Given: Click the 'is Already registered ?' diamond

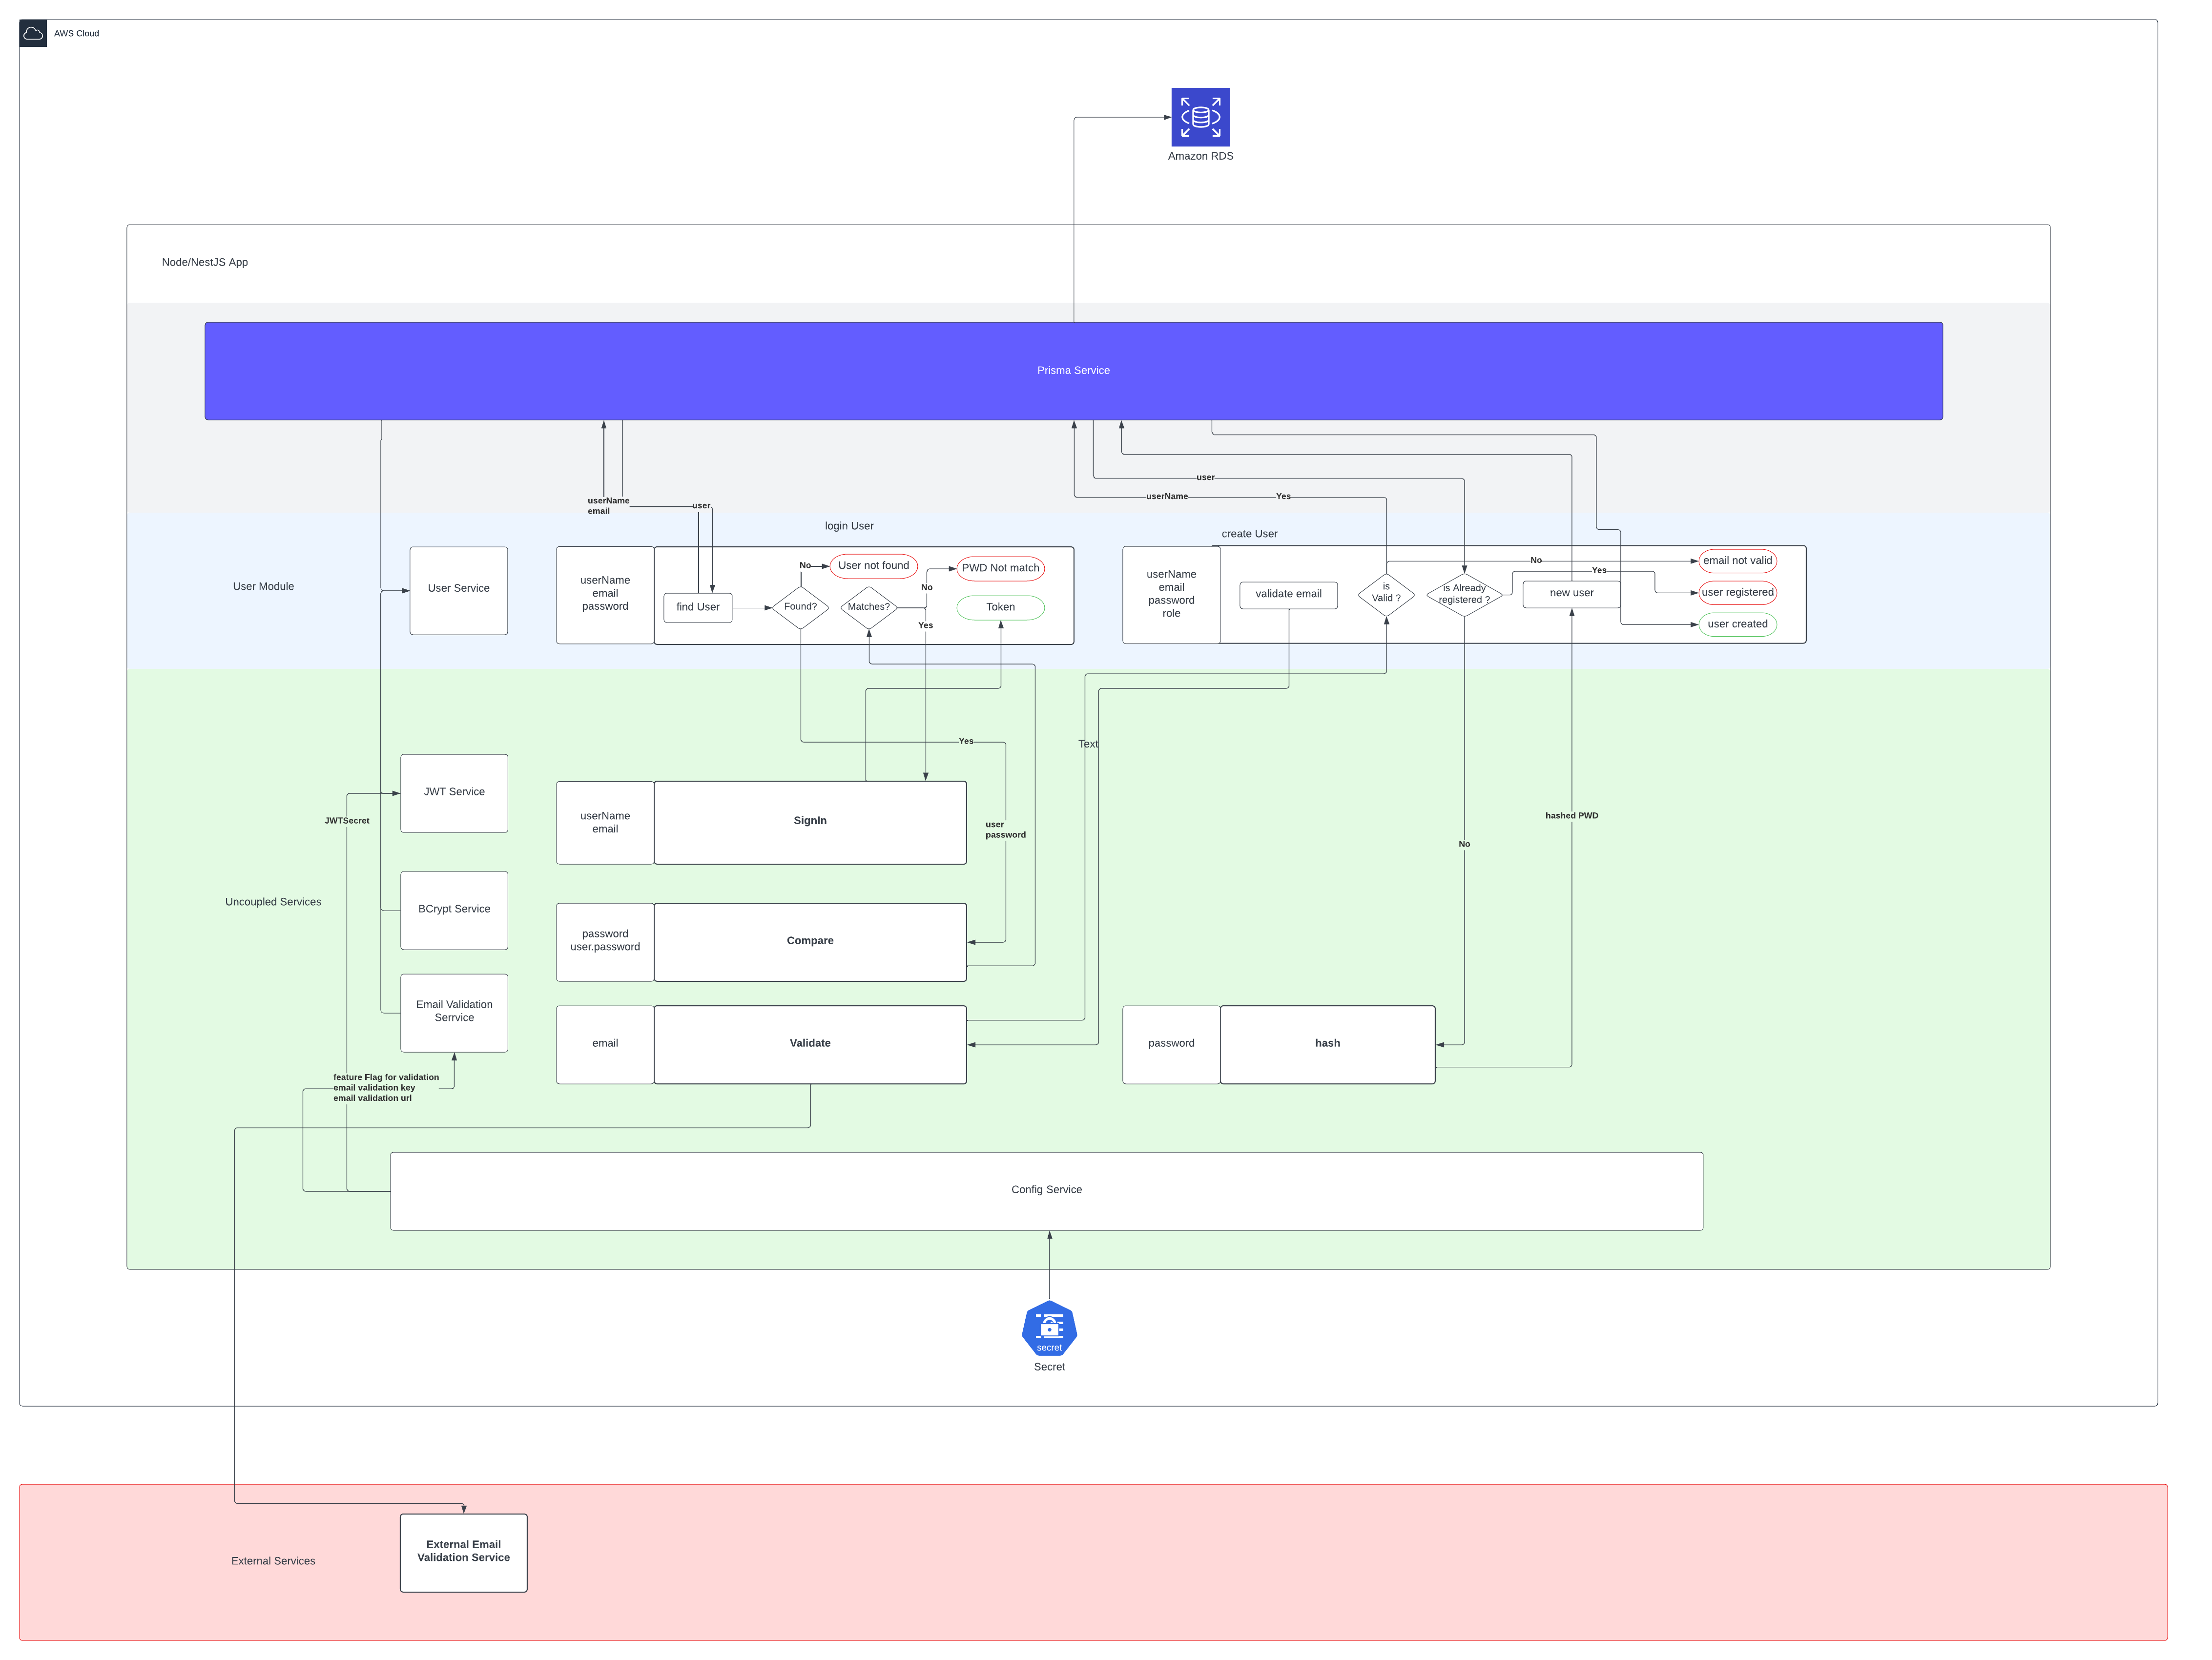Looking at the screenshot, I should click(1464, 594).
